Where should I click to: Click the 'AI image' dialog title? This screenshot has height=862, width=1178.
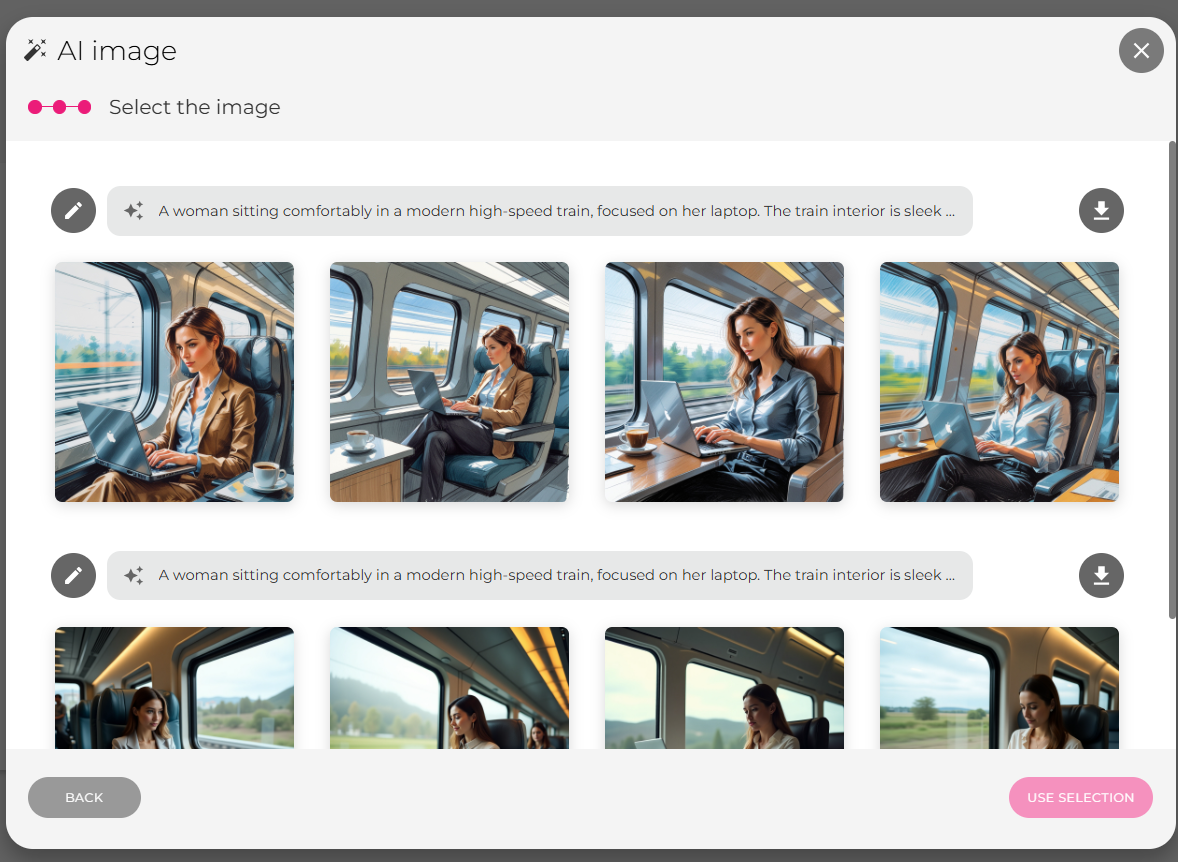[116, 51]
